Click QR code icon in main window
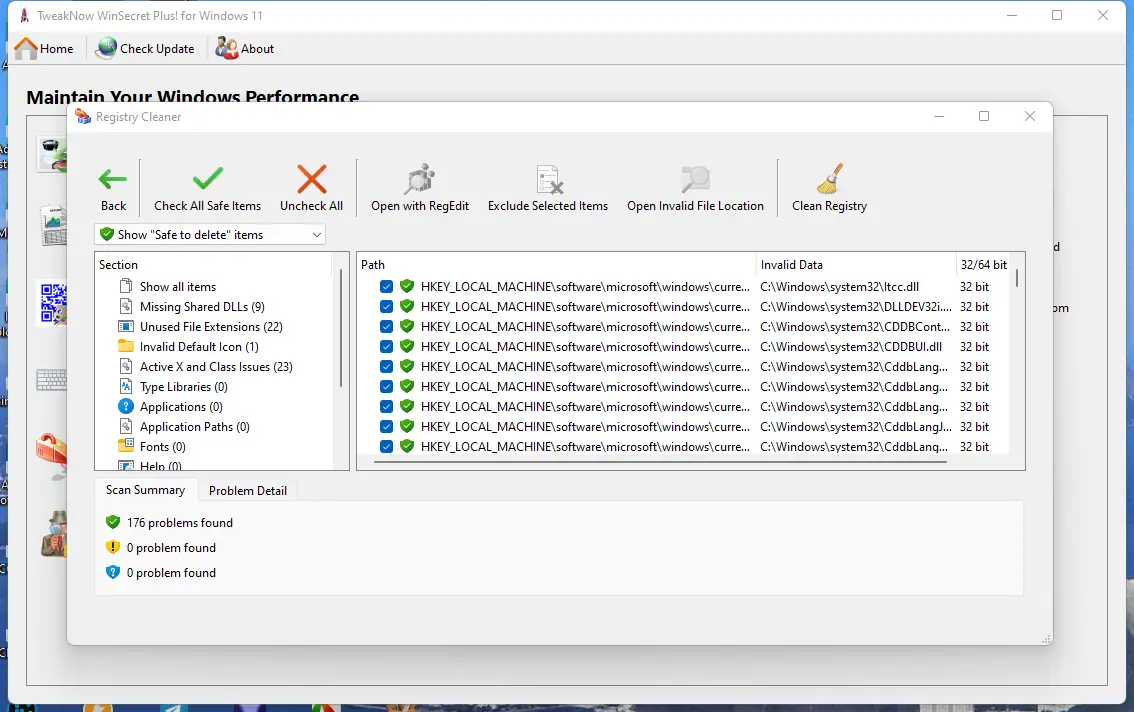This screenshot has height=712, width=1134. coord(53,303)
